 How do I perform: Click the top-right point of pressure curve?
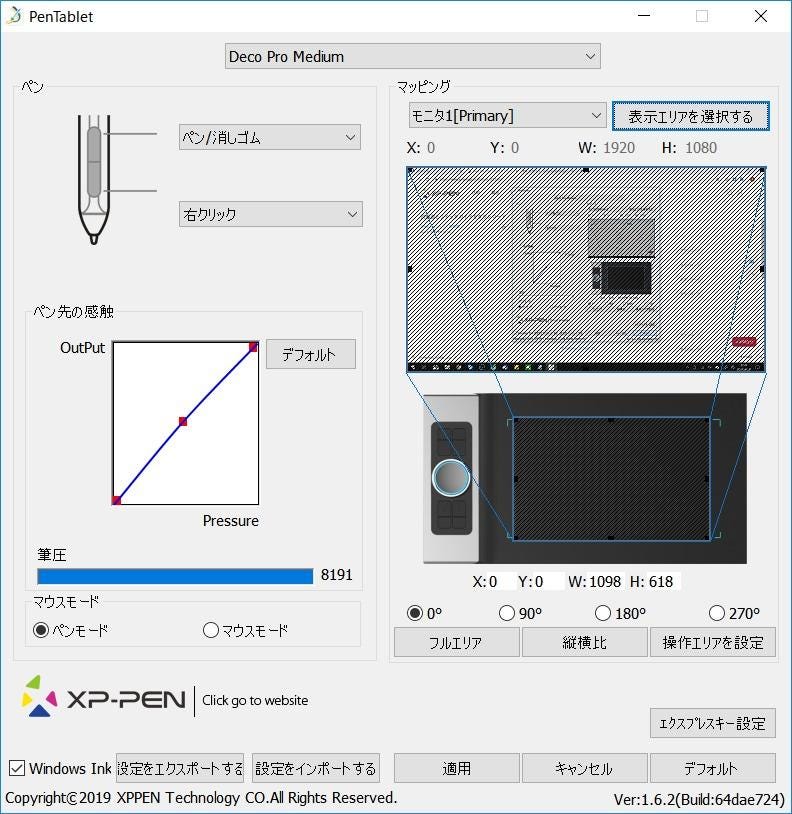coord(253,347)
